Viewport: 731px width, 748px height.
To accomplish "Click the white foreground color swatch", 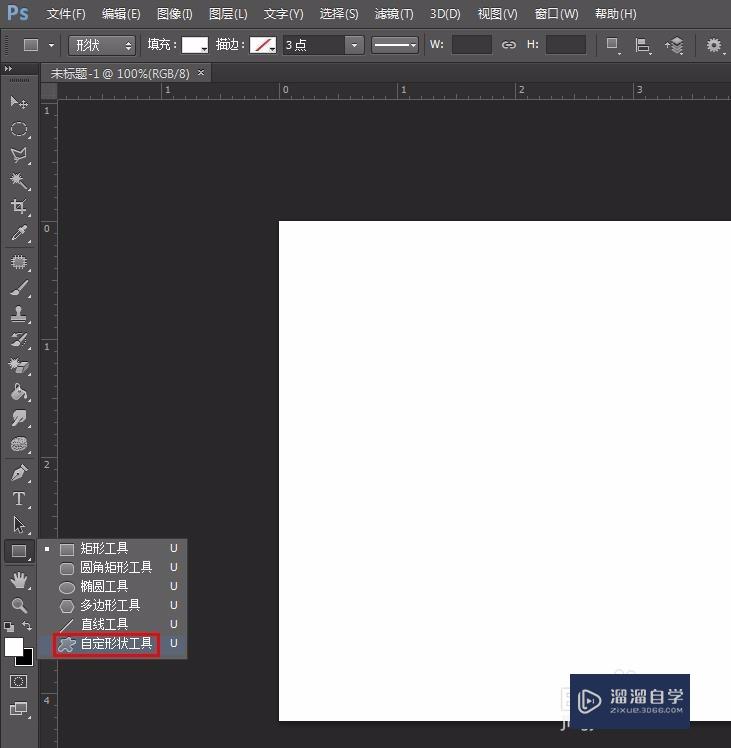I will tap(13, 647).
